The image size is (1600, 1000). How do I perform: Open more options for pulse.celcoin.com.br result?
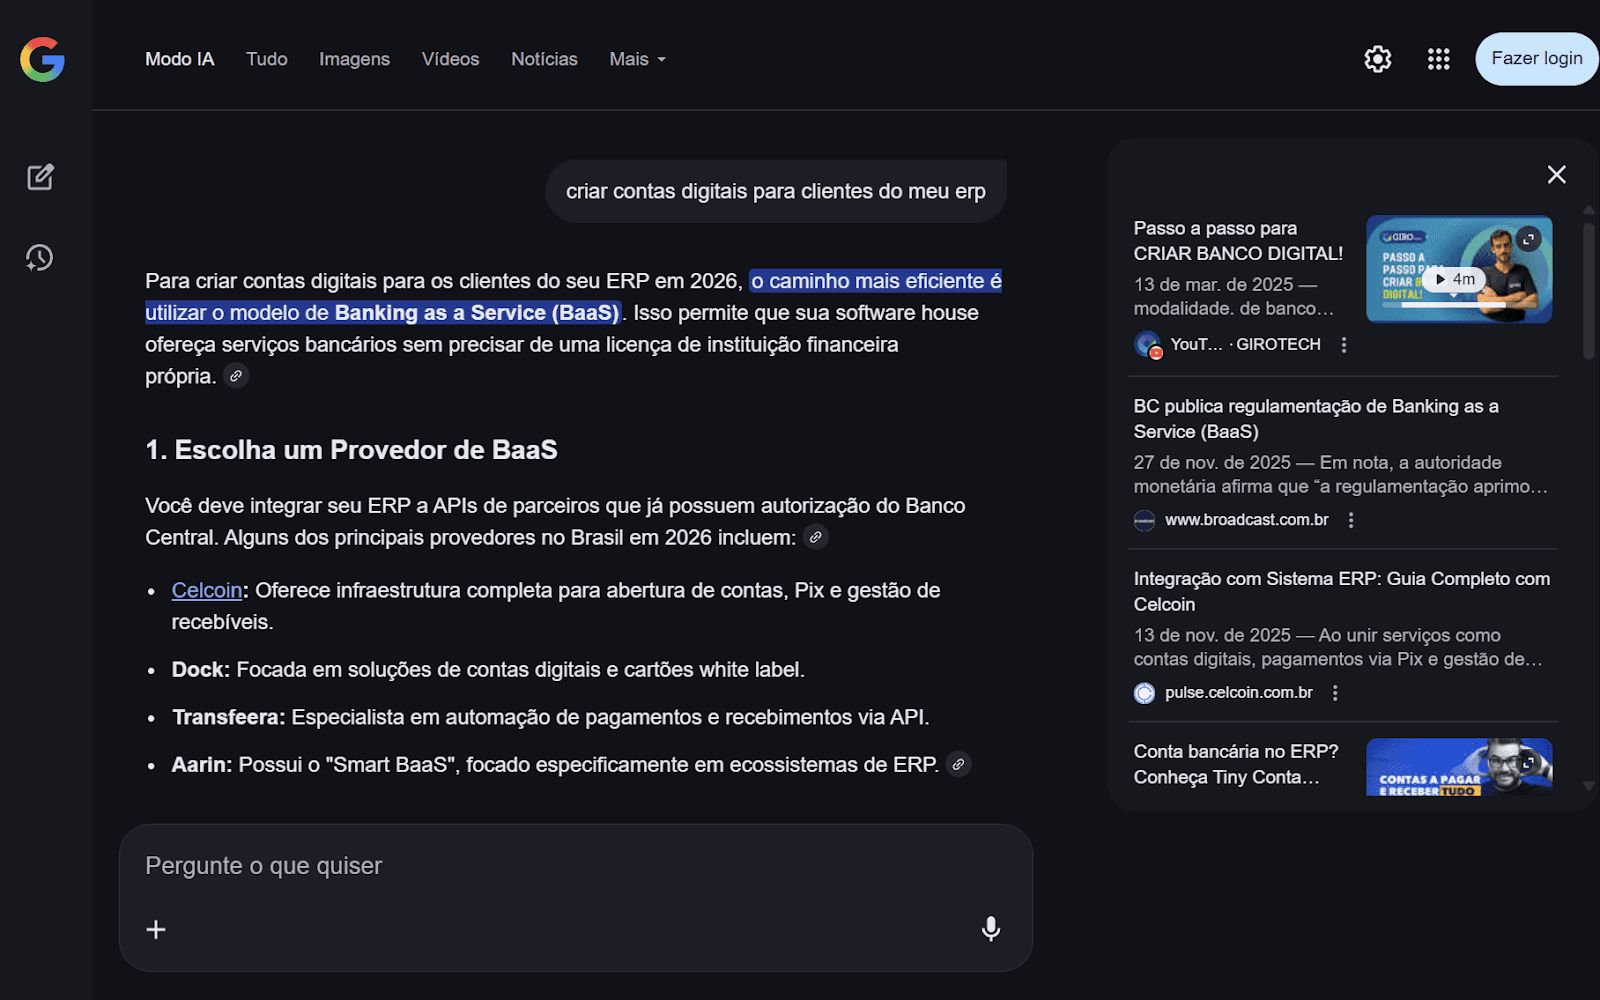[x=1335, y=693]
